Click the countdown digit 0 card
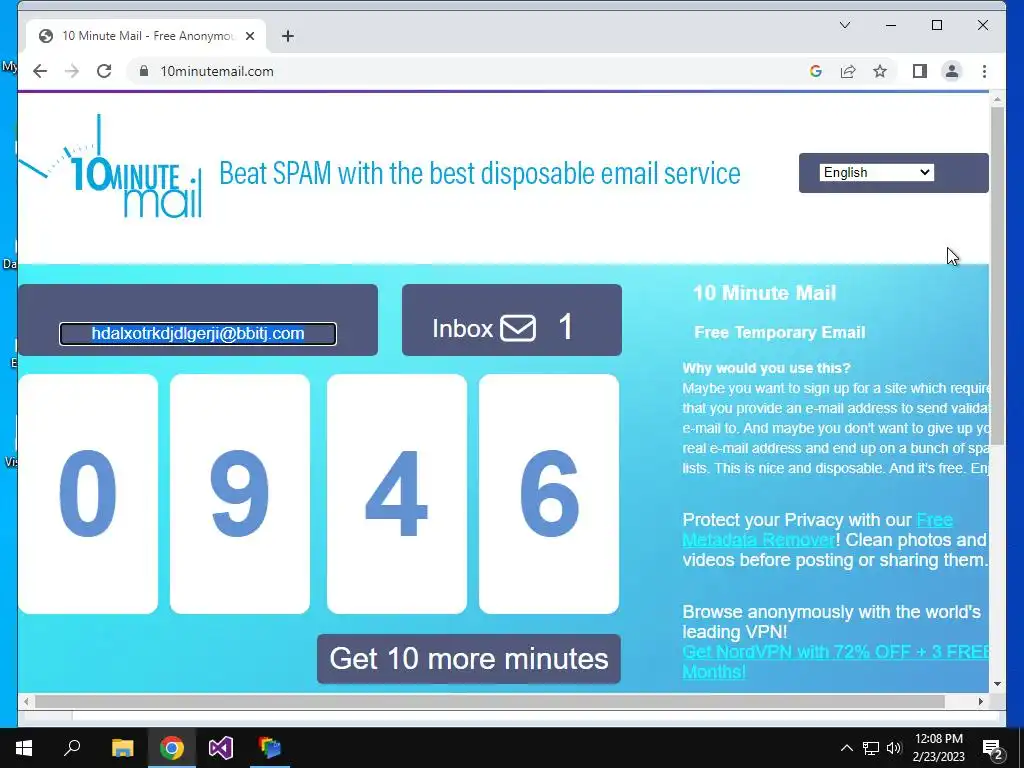Screen dimensions: 1024x768 (88, 494)
